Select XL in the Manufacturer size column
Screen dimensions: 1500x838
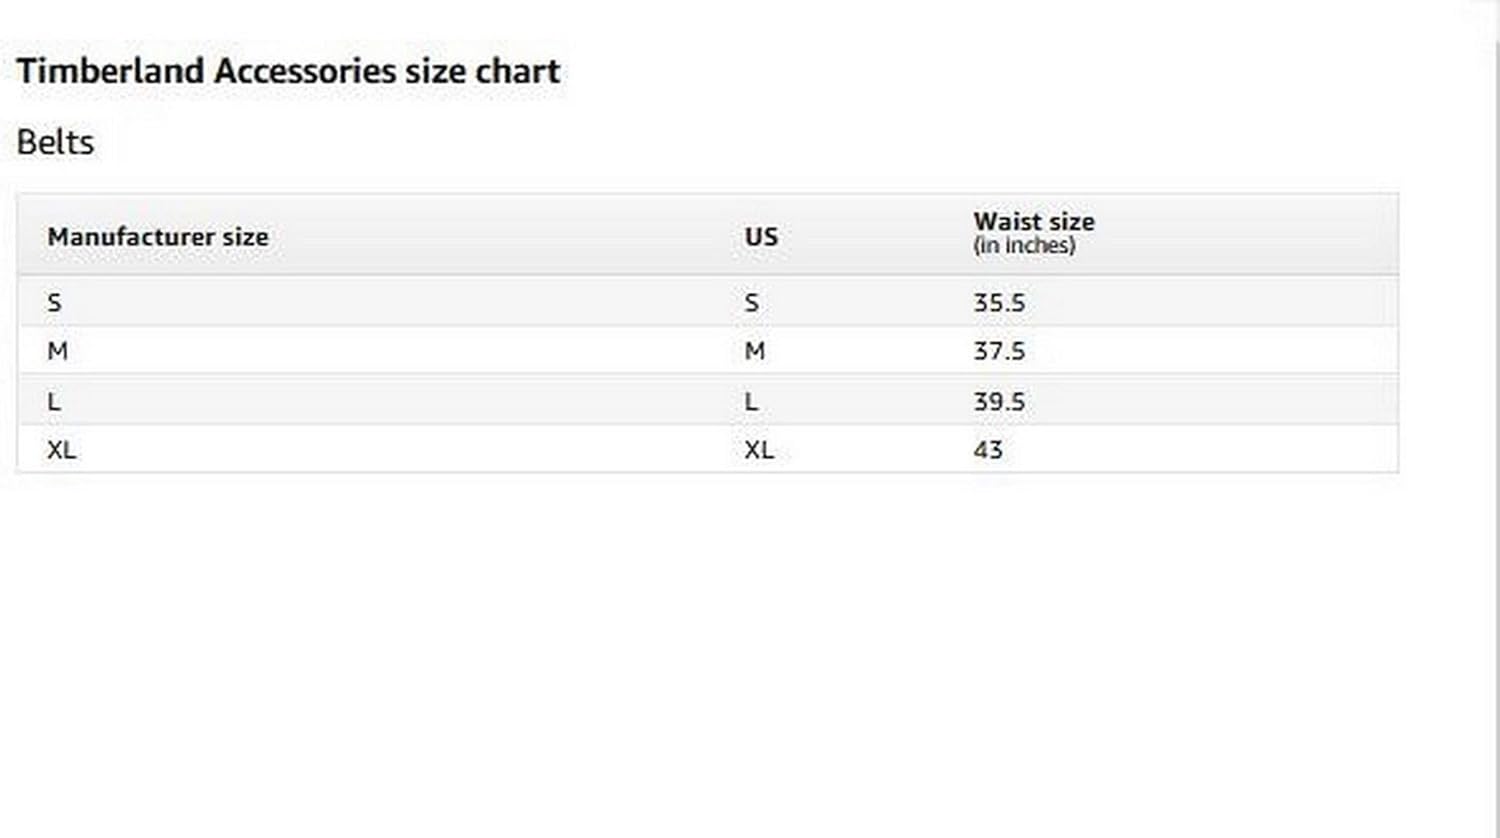click(x=61, y=450)
